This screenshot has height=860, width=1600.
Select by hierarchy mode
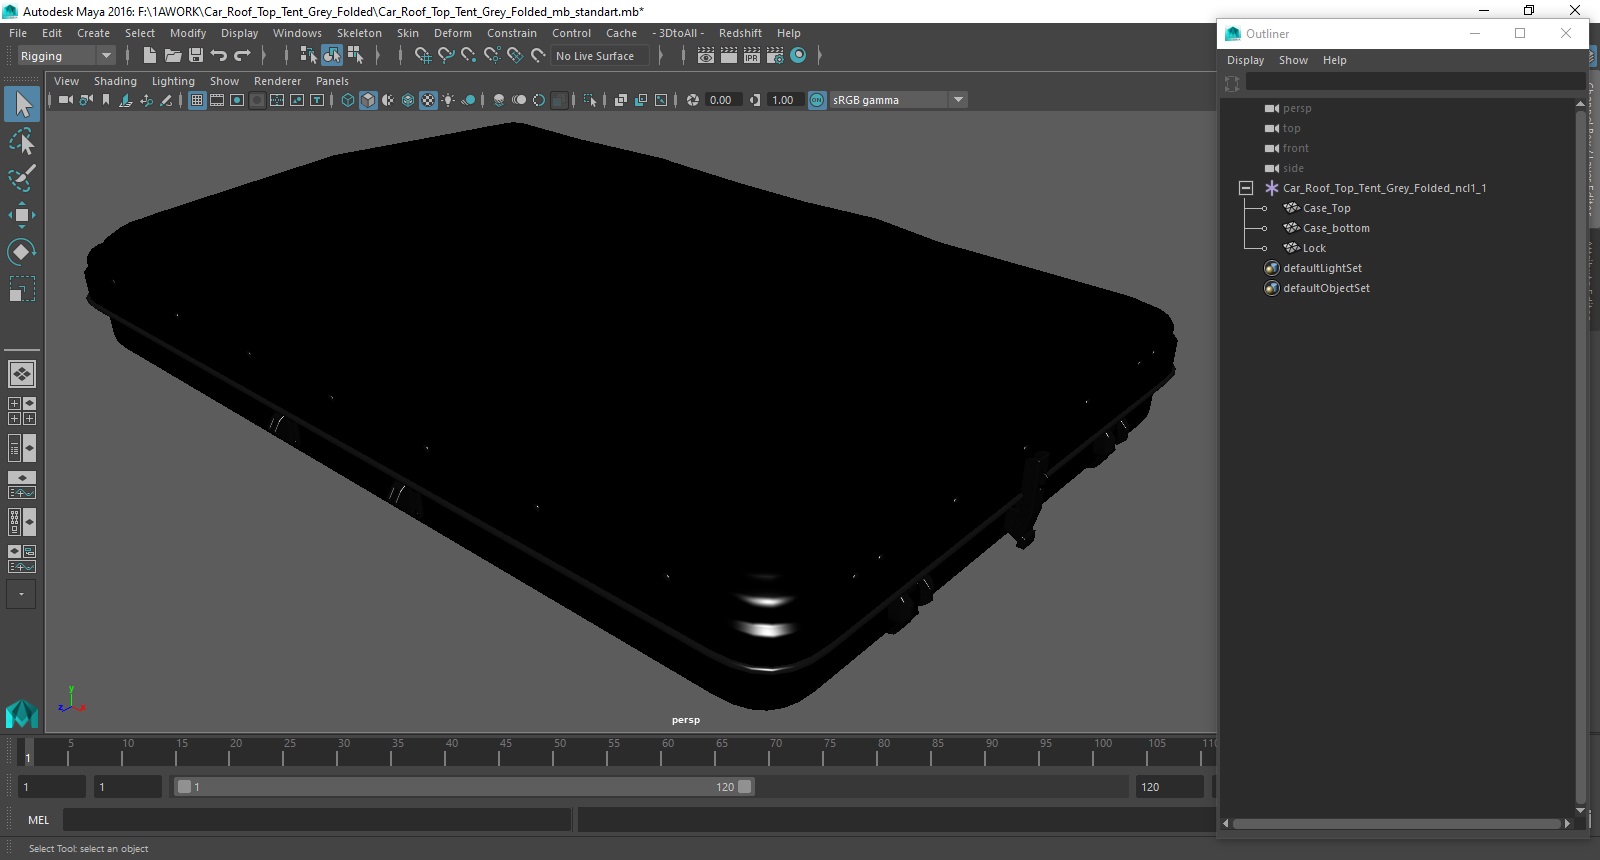click(308, 56)
